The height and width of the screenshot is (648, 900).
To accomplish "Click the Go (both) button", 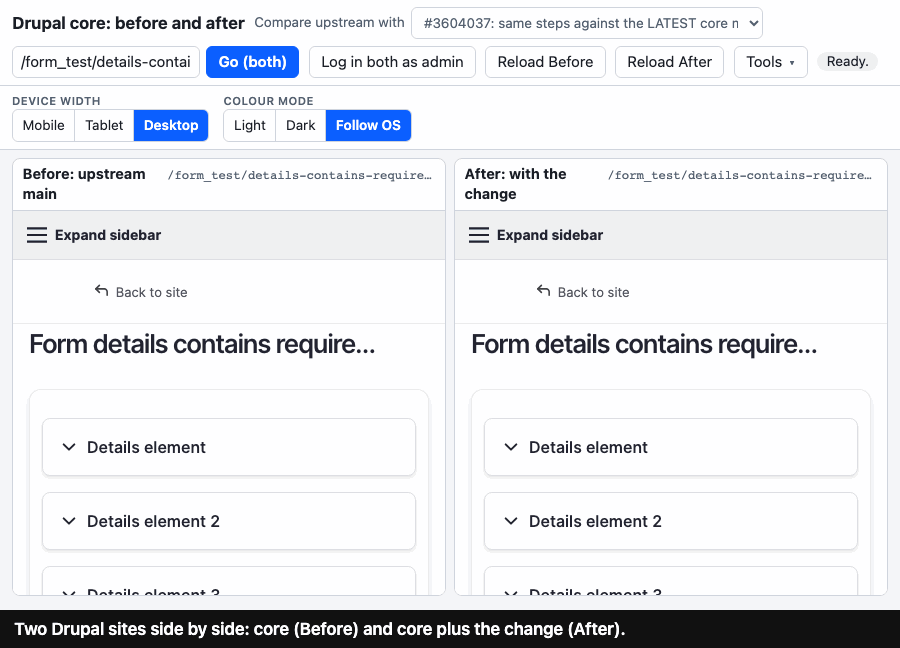I will coord(253,62).
